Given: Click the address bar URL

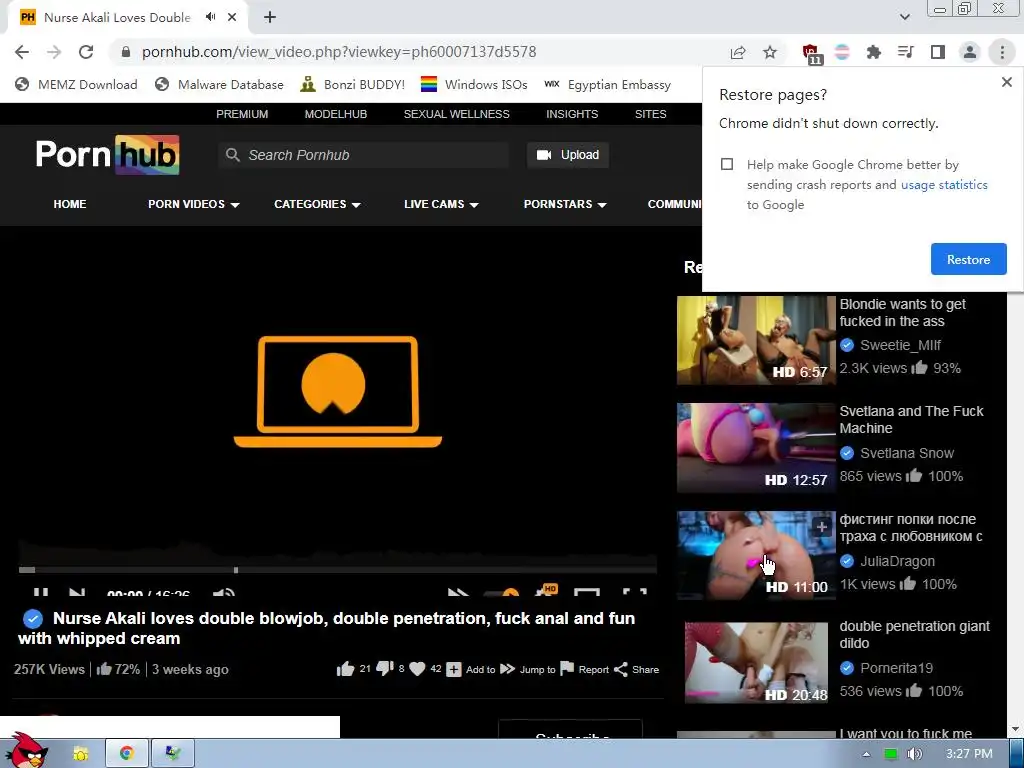Looking at the screenshot, I should [x=339, y=52].
